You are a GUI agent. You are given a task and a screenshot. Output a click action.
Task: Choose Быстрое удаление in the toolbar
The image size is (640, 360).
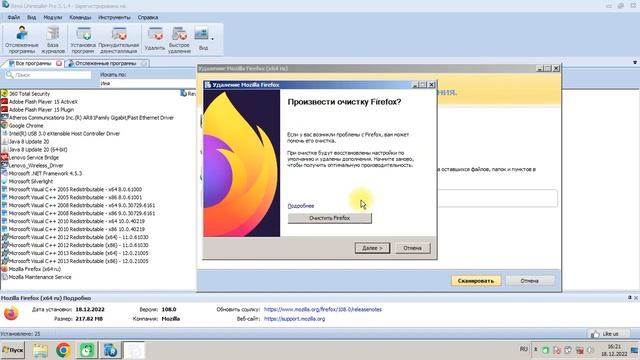(179, 40)
